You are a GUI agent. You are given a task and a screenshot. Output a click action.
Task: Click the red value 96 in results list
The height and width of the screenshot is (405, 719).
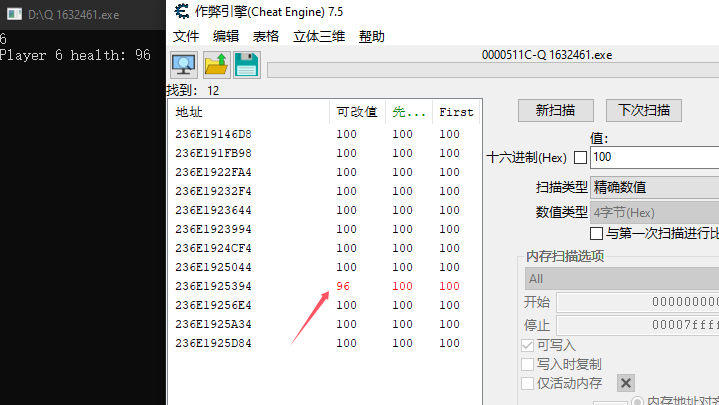(343, 286)
